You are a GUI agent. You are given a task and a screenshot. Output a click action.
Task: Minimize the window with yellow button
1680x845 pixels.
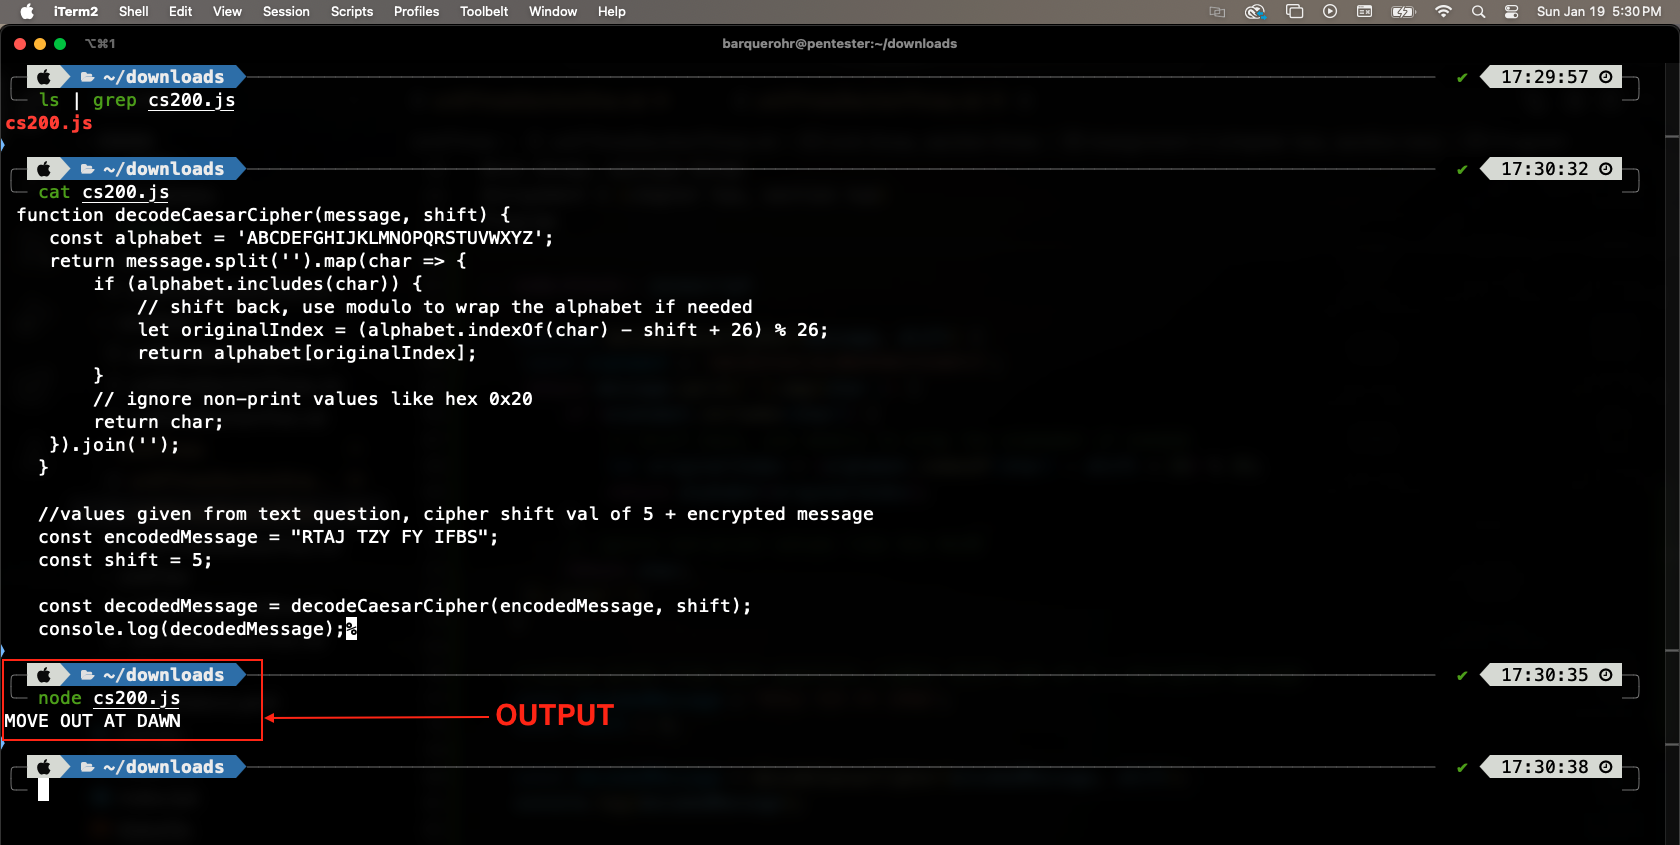(x=40, y=44)
